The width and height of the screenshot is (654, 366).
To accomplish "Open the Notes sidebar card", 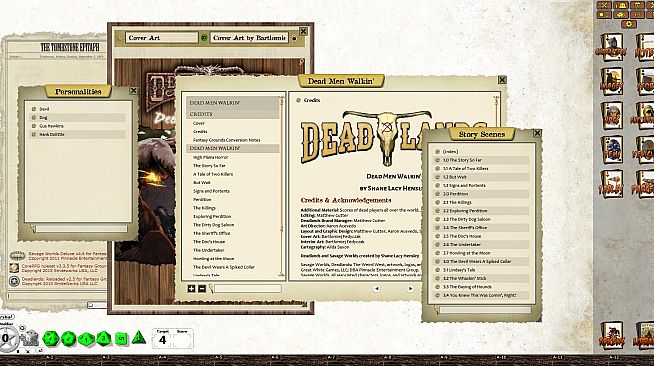I will (645, 48).
